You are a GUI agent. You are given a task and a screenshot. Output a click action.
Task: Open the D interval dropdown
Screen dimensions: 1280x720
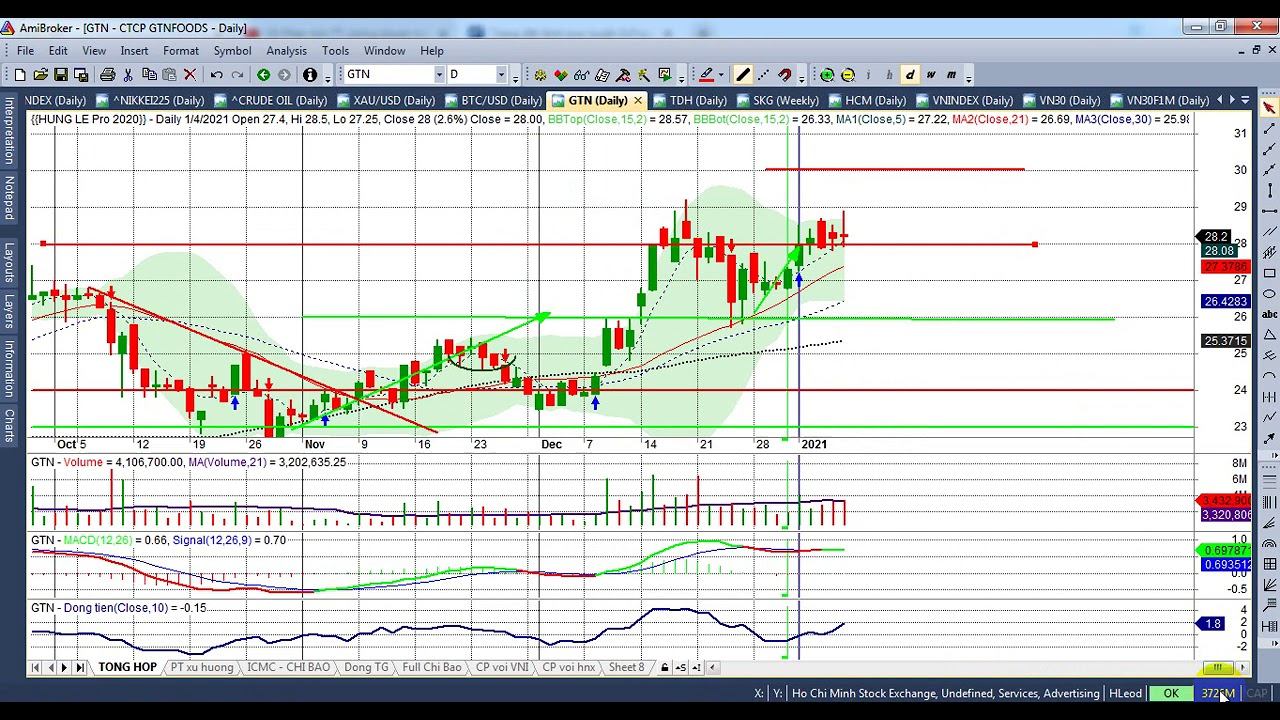[x=501, y=75]
